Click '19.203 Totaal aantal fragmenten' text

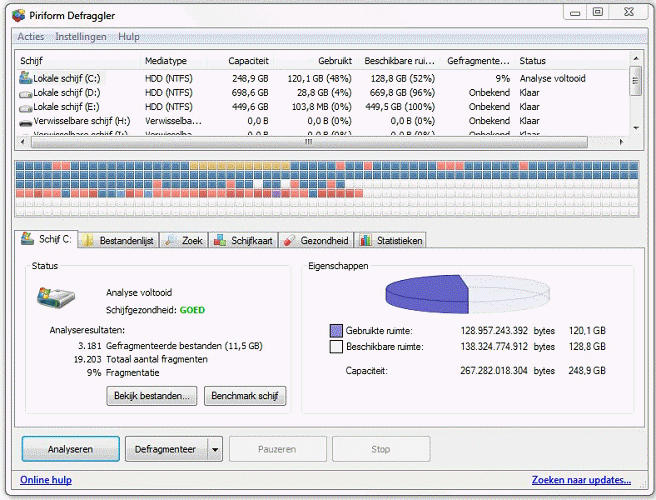pos(141,359)
